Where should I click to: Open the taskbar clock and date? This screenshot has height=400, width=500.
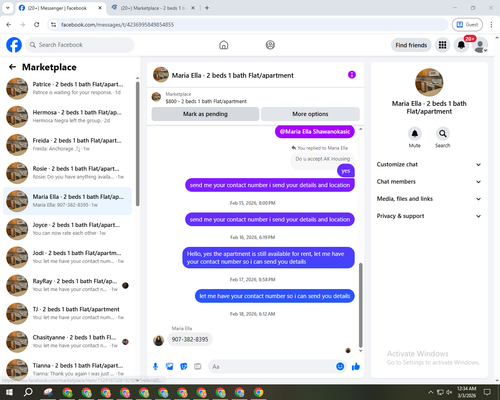467,392
